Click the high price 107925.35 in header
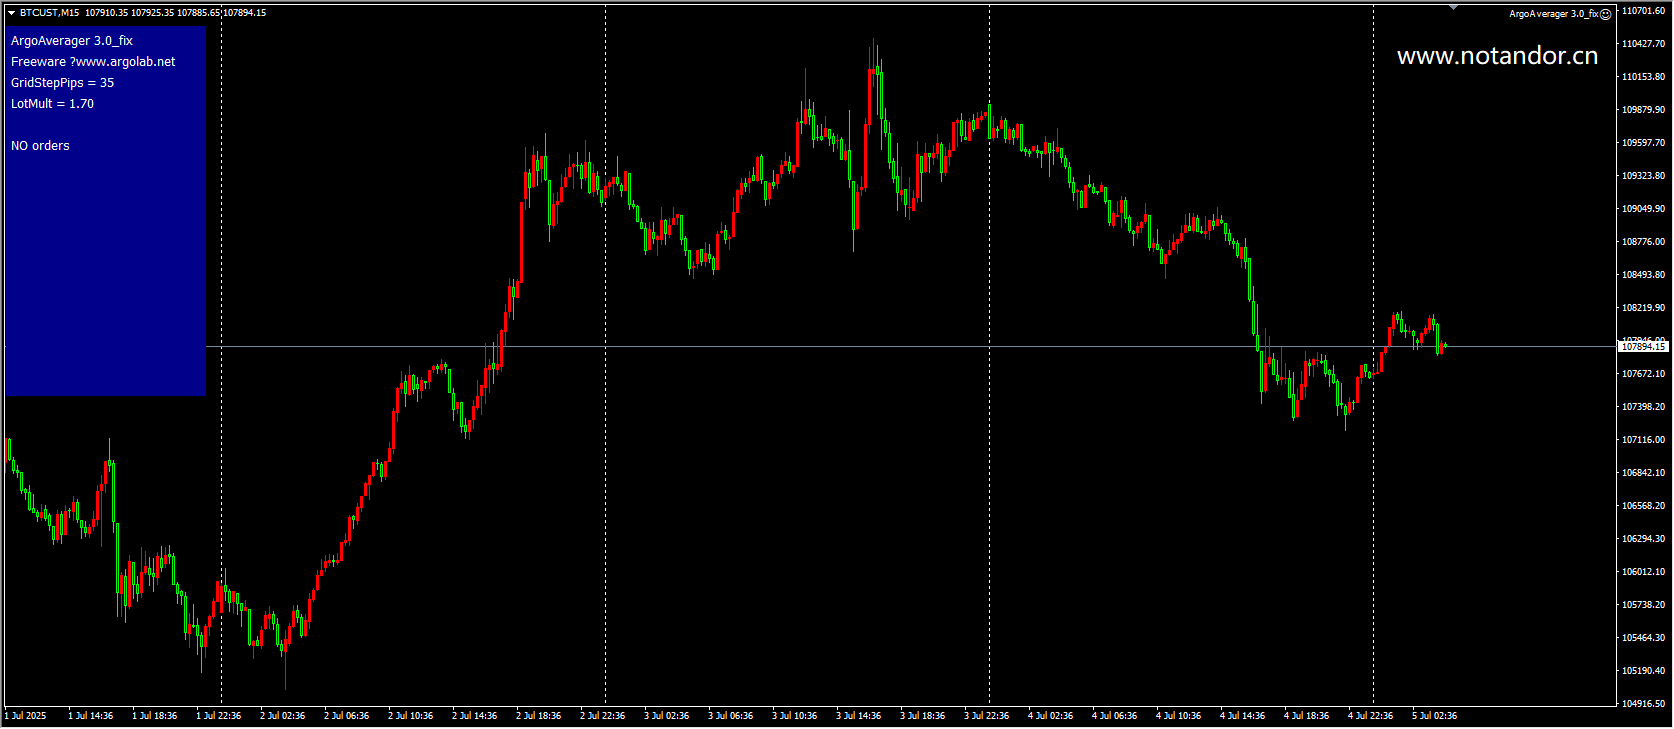The width and height of the screenshot is (1674, 729). point(152,13)
